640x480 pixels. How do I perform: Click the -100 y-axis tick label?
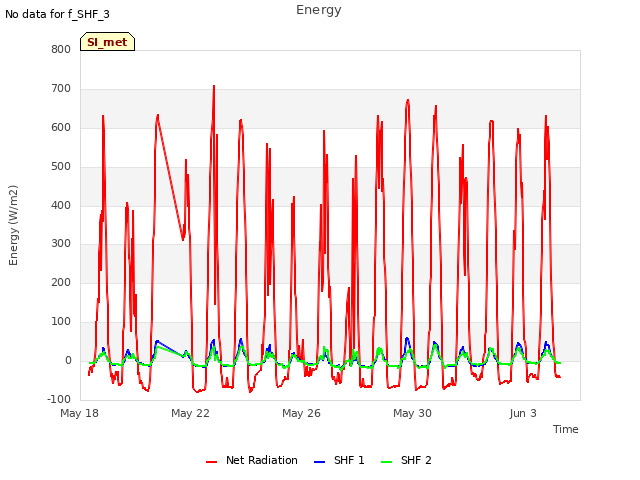click(59, 399)
